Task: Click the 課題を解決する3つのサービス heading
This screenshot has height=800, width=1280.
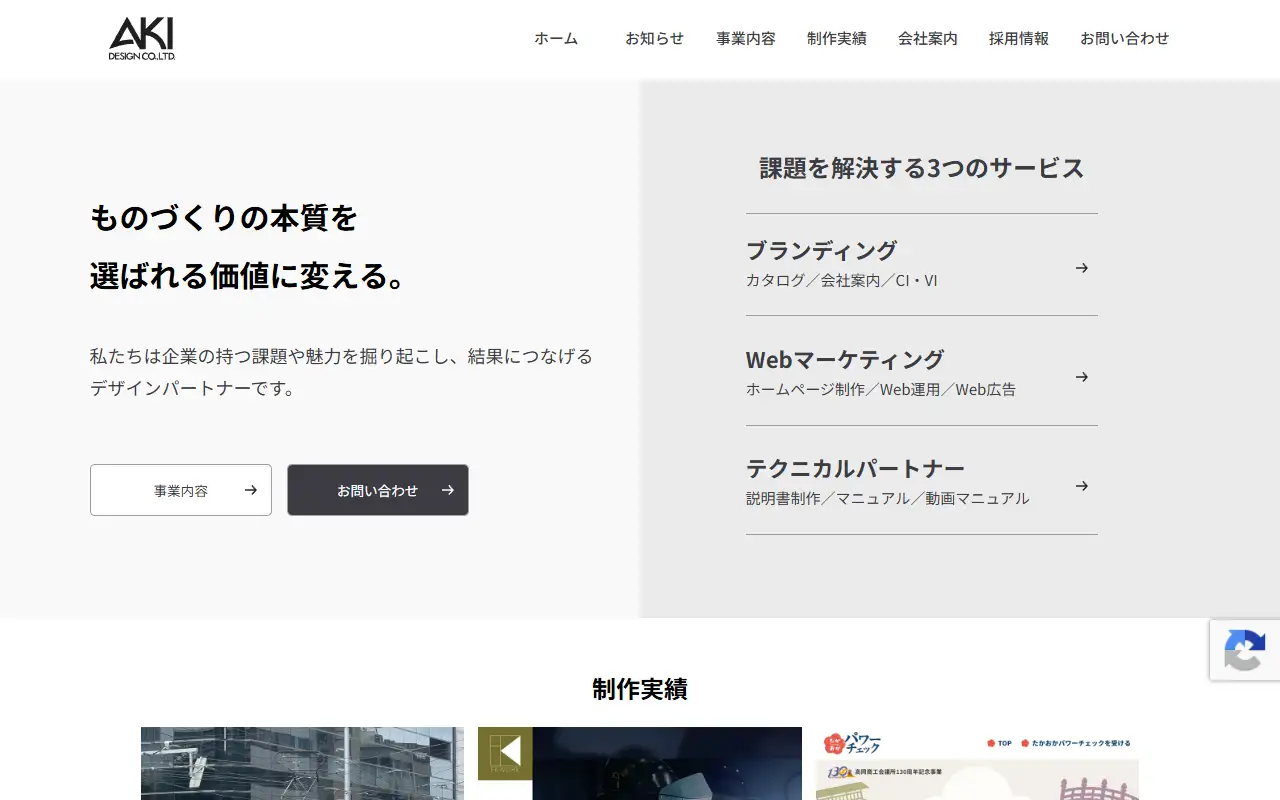Action: [922, 168]
